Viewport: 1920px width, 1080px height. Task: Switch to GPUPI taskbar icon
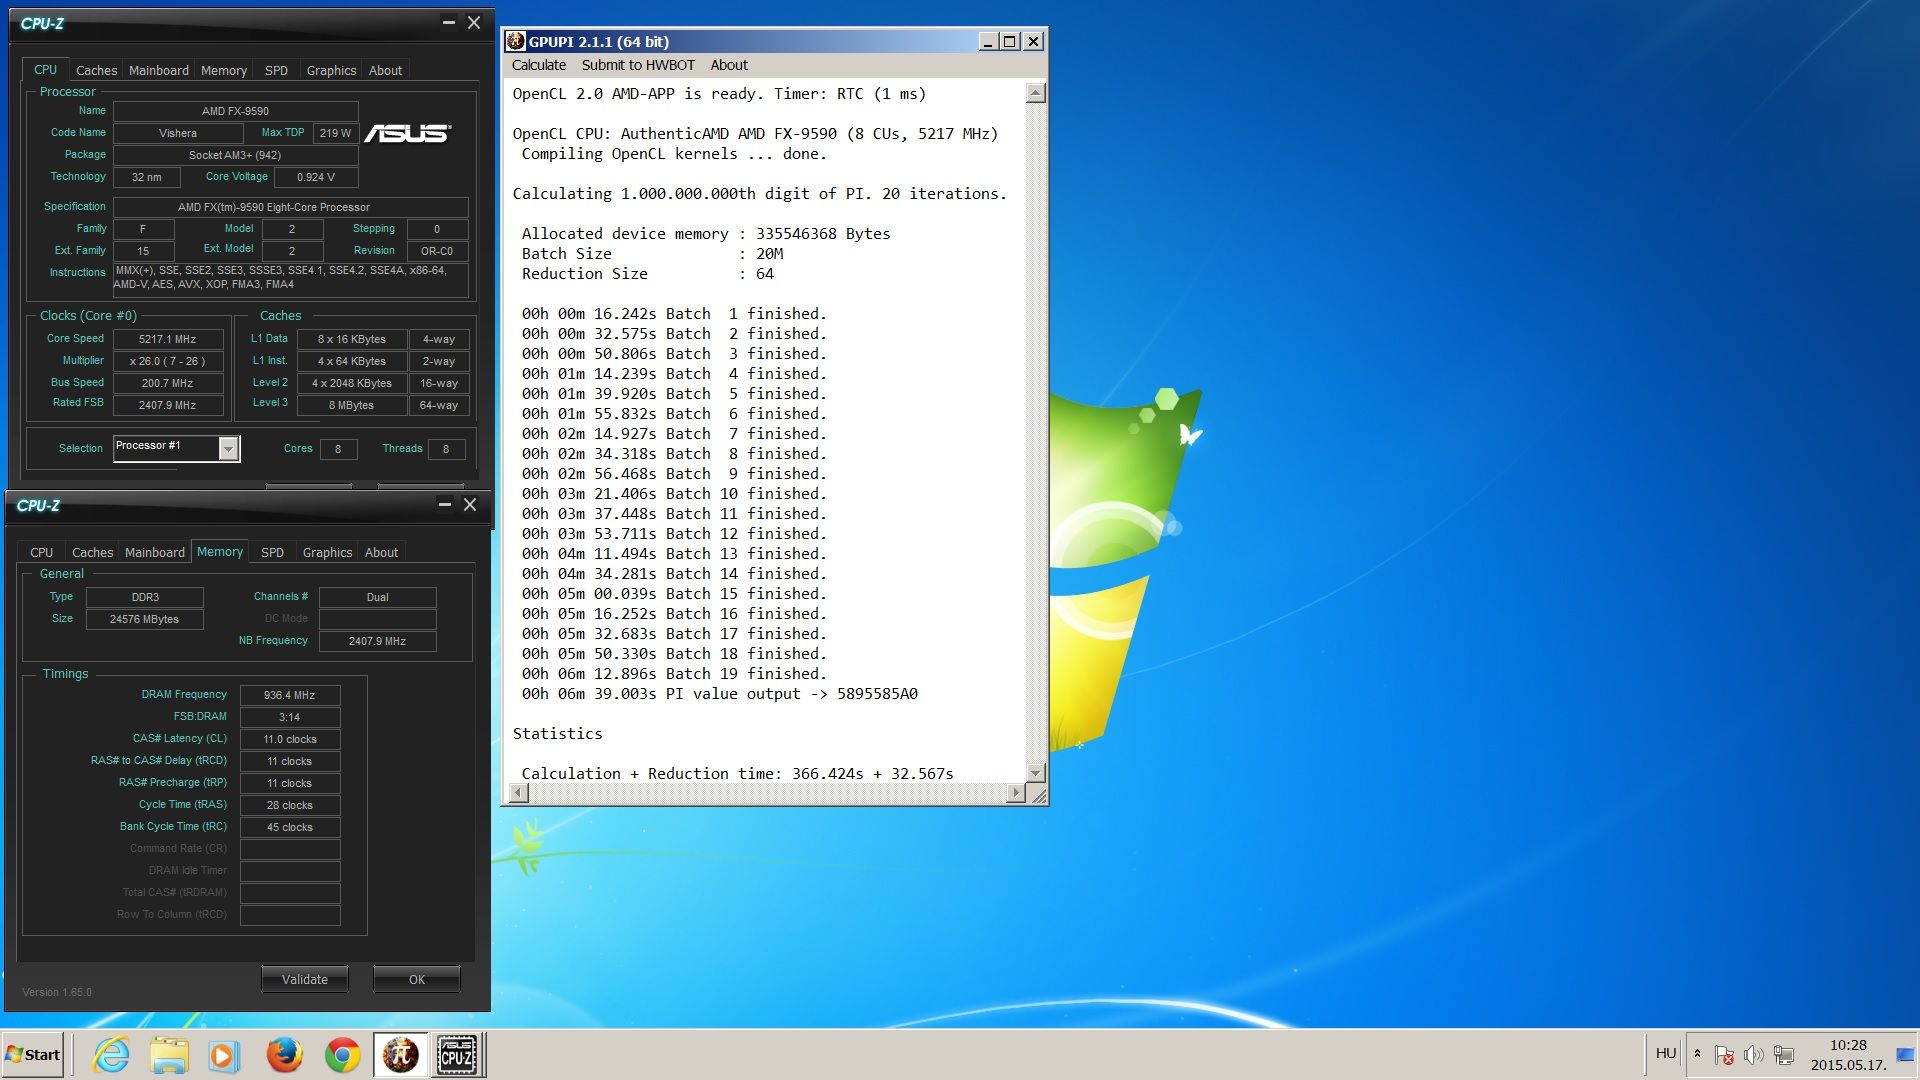click(400, 1055)
